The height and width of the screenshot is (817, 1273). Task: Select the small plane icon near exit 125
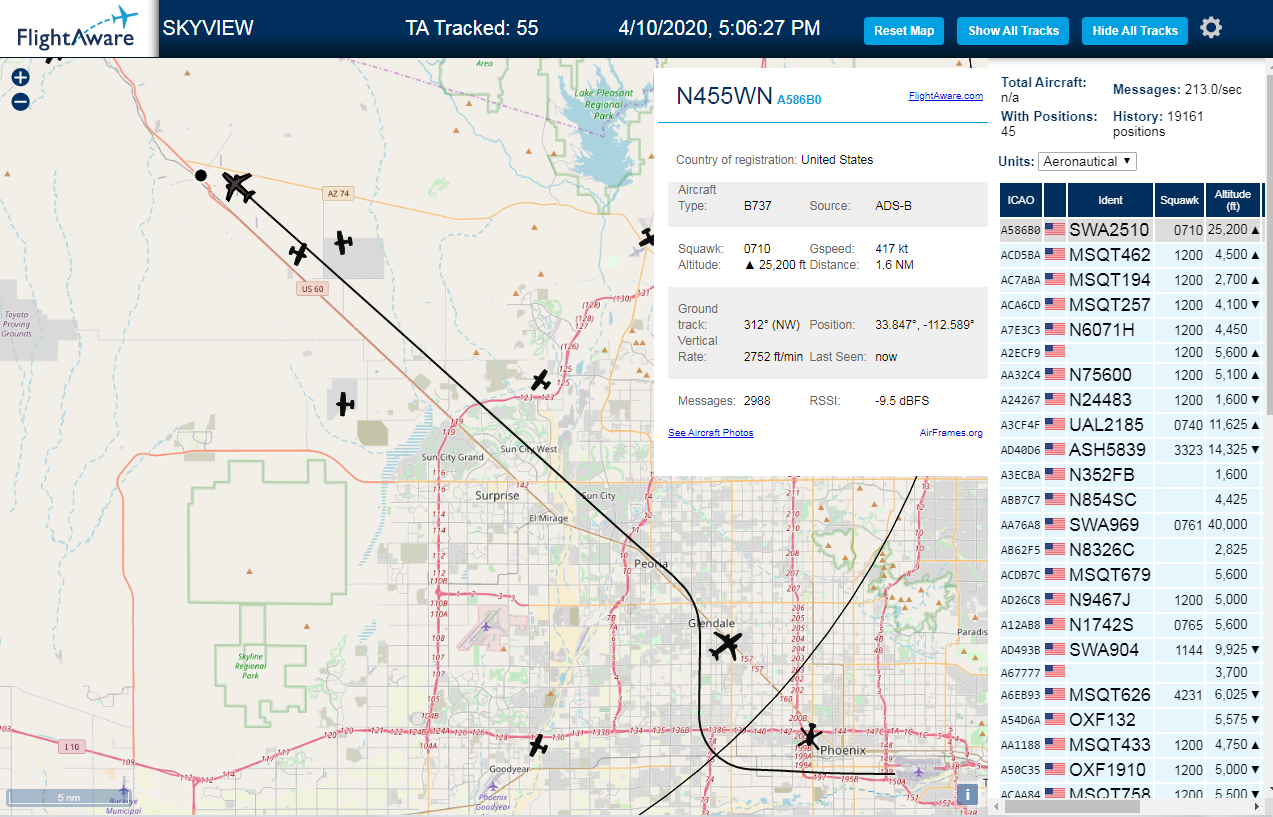540,380
